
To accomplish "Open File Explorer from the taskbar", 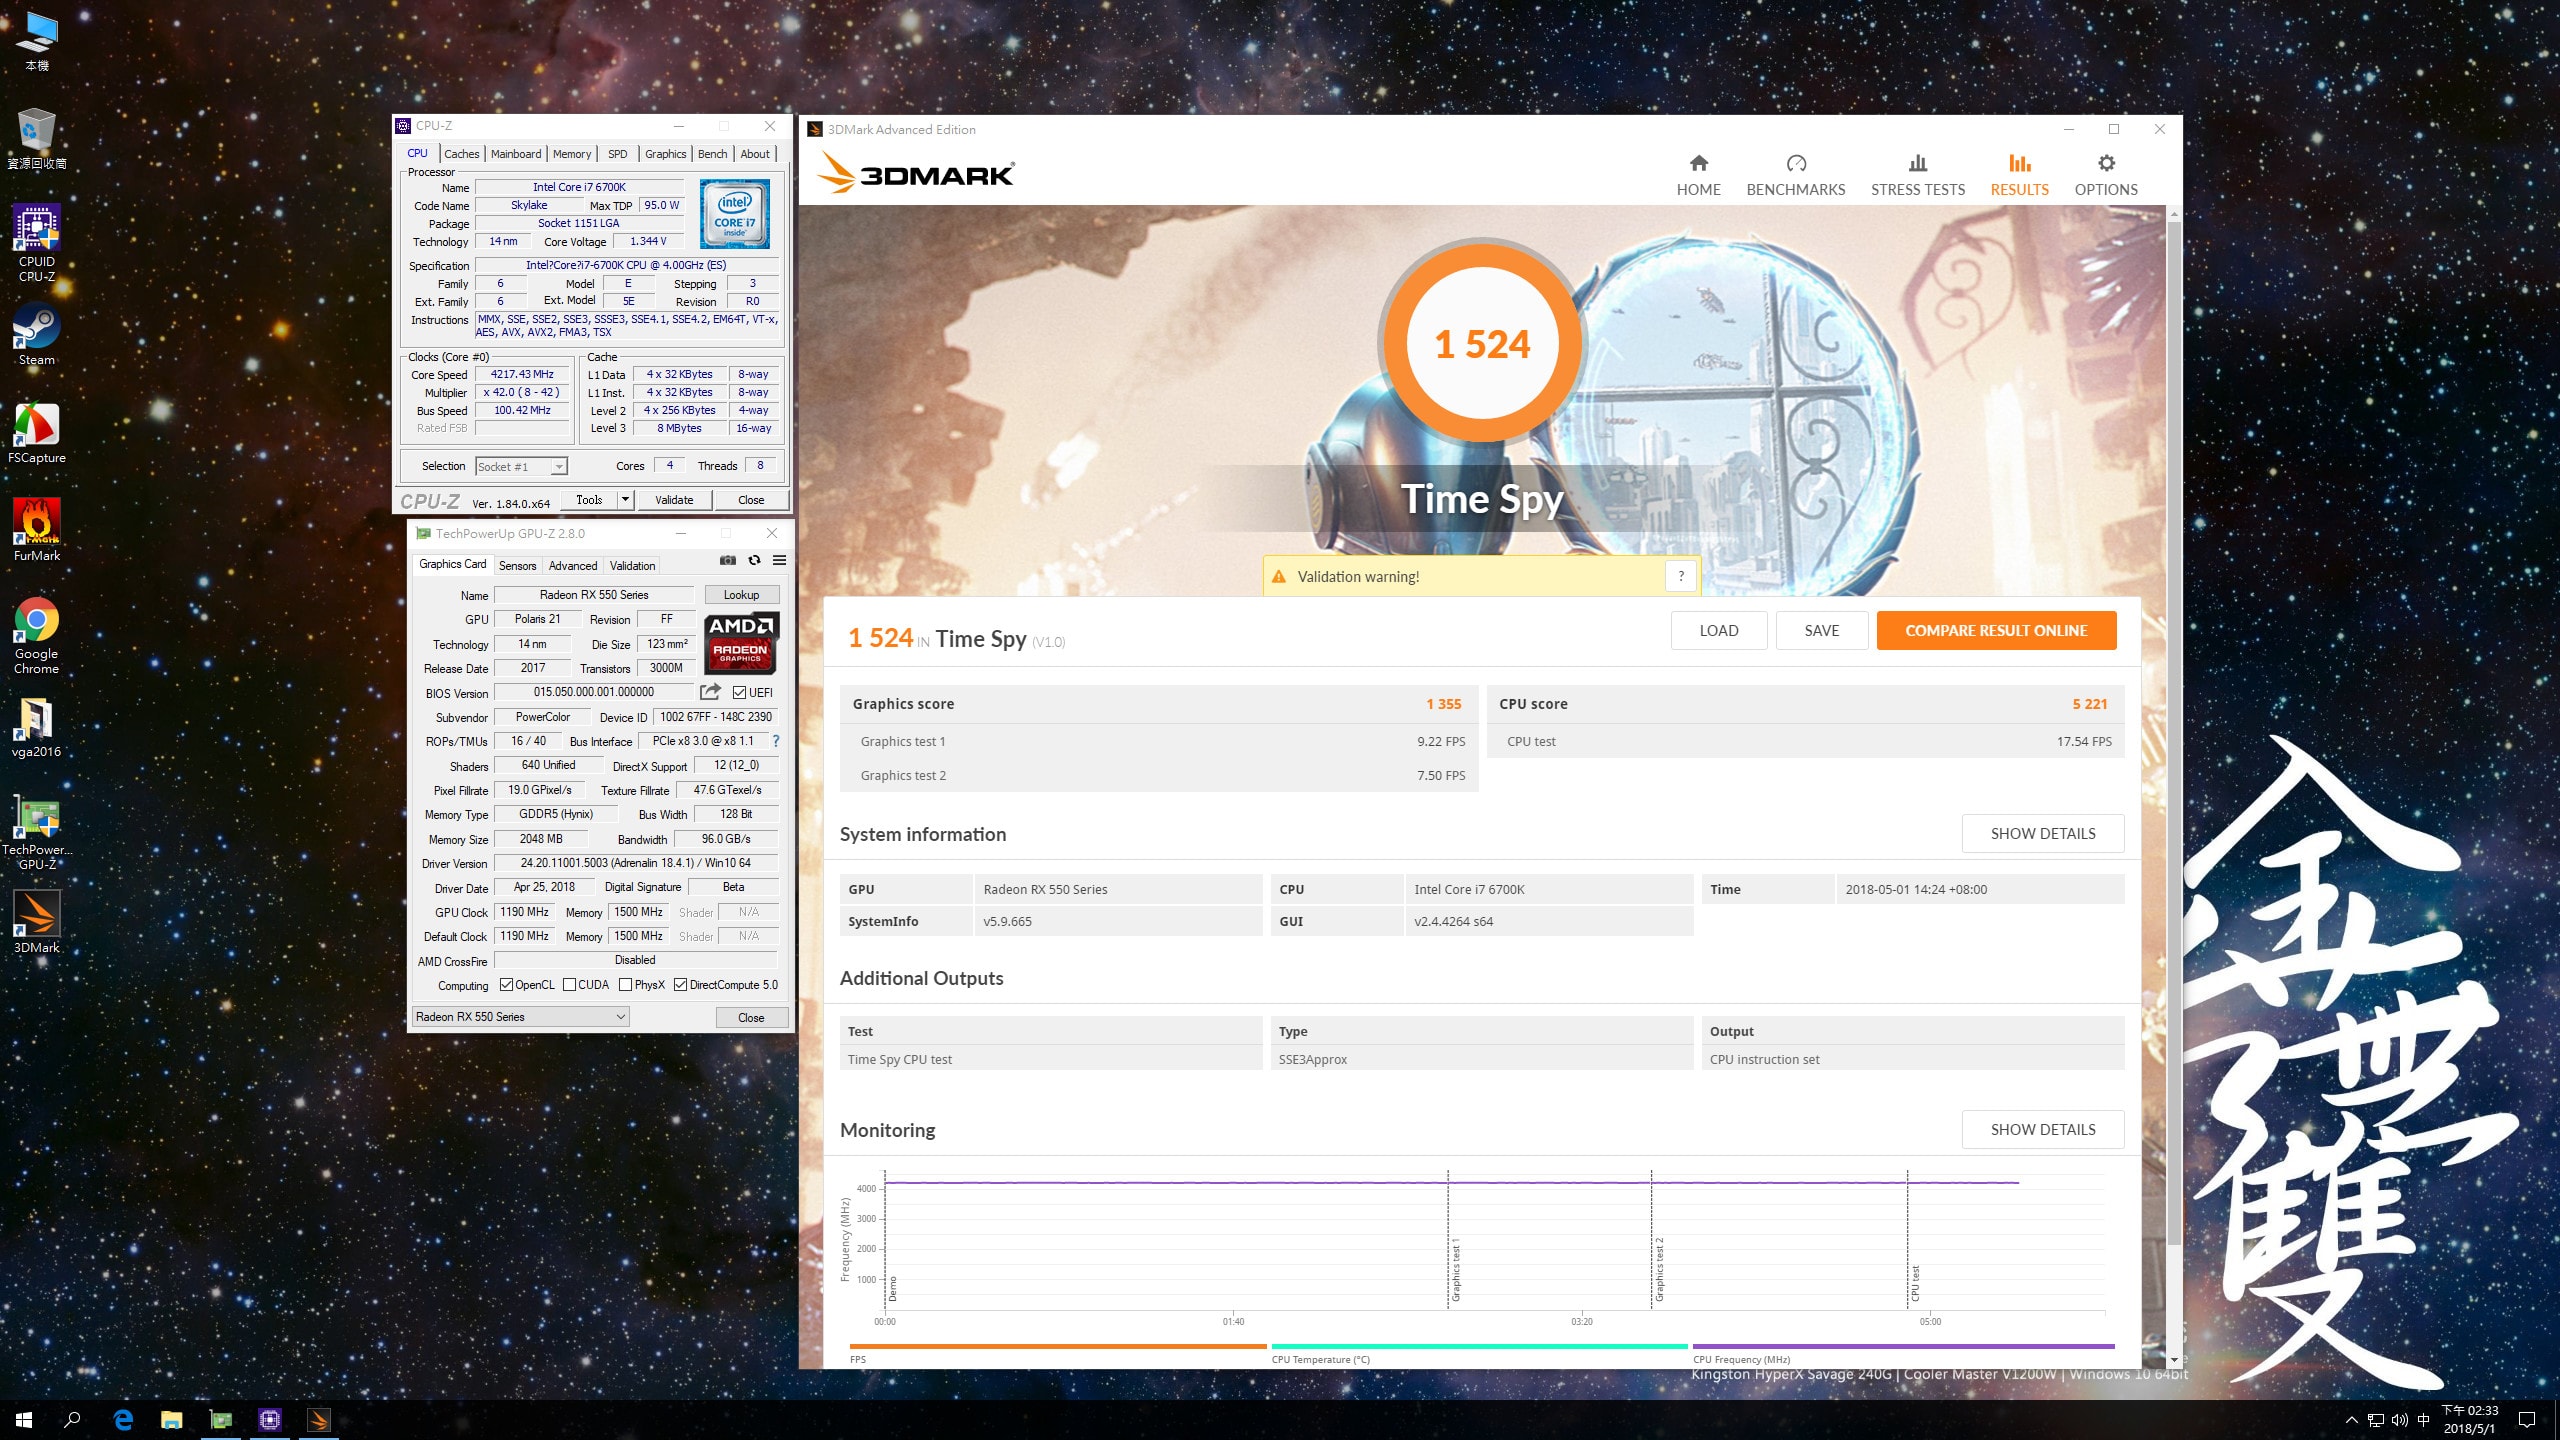I will click(172, 1420).
